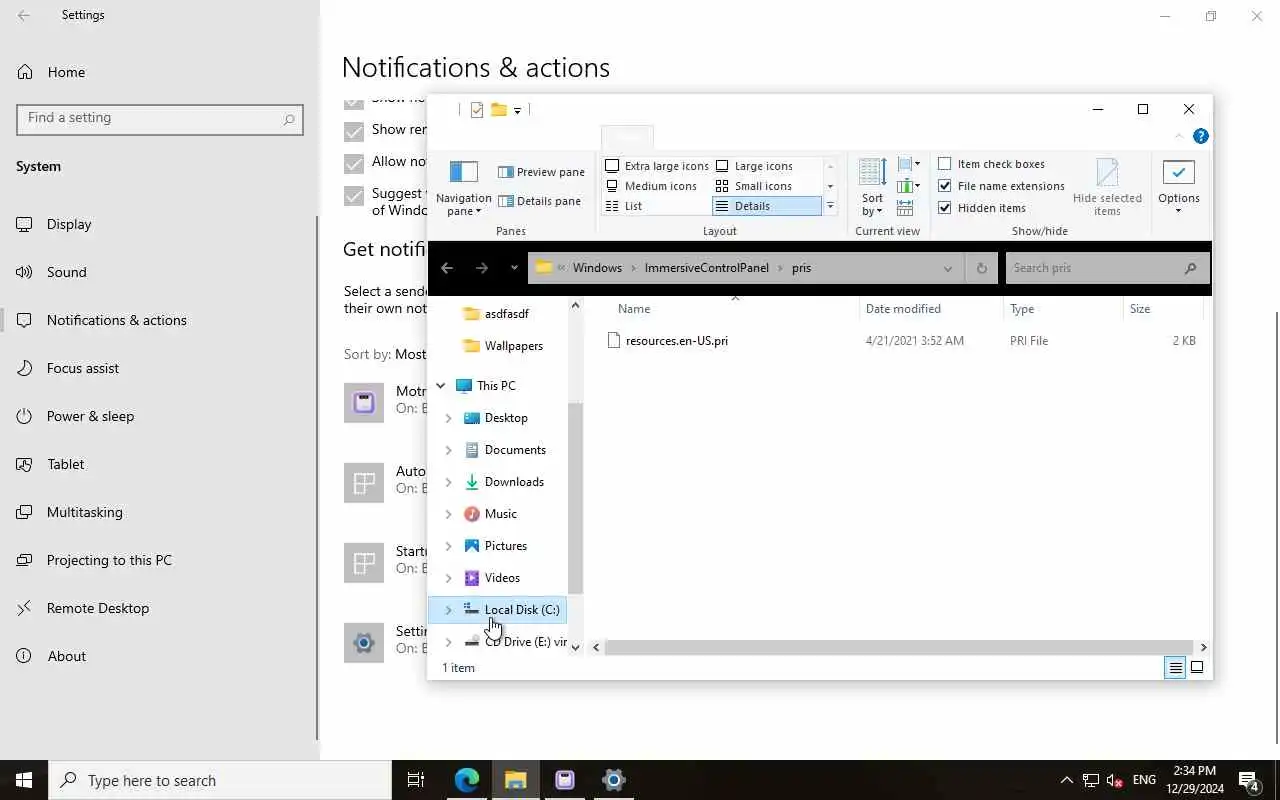This screenshot has width=1280, height=800.
Task: Open the Navigation pane menu in the ribbon
Action: tap(463, 188)
